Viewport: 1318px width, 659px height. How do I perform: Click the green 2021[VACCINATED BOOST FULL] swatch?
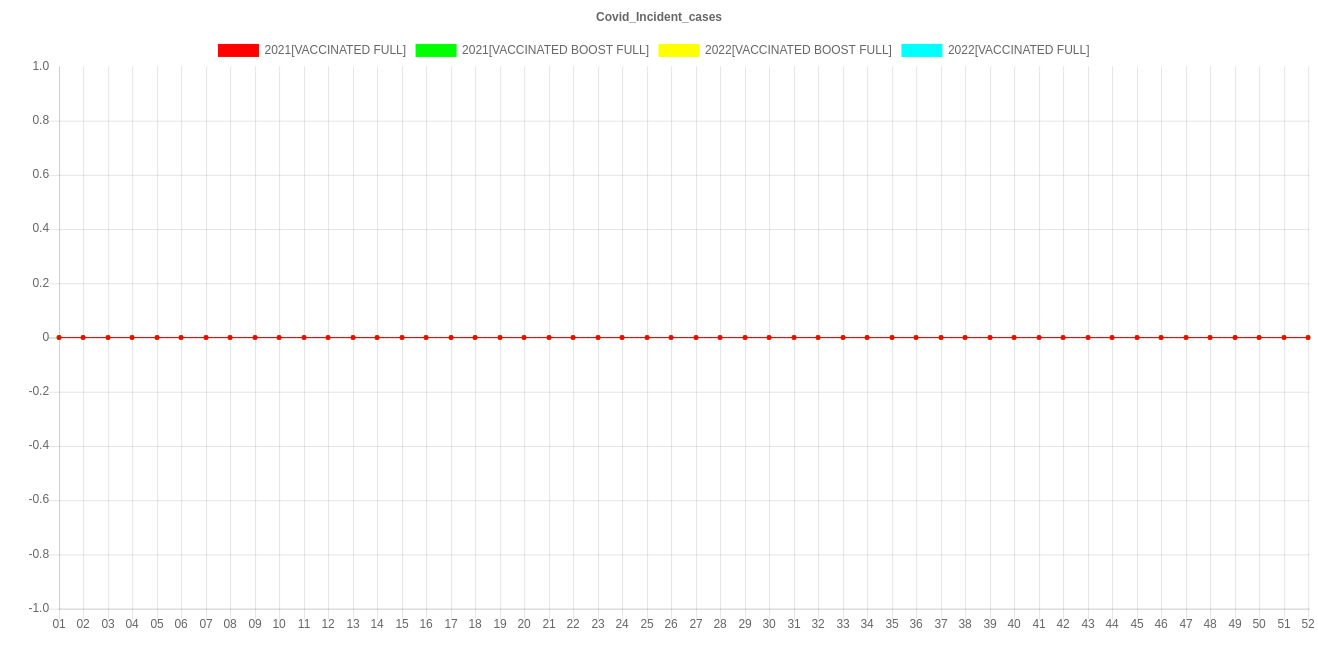tap(435, 50)
